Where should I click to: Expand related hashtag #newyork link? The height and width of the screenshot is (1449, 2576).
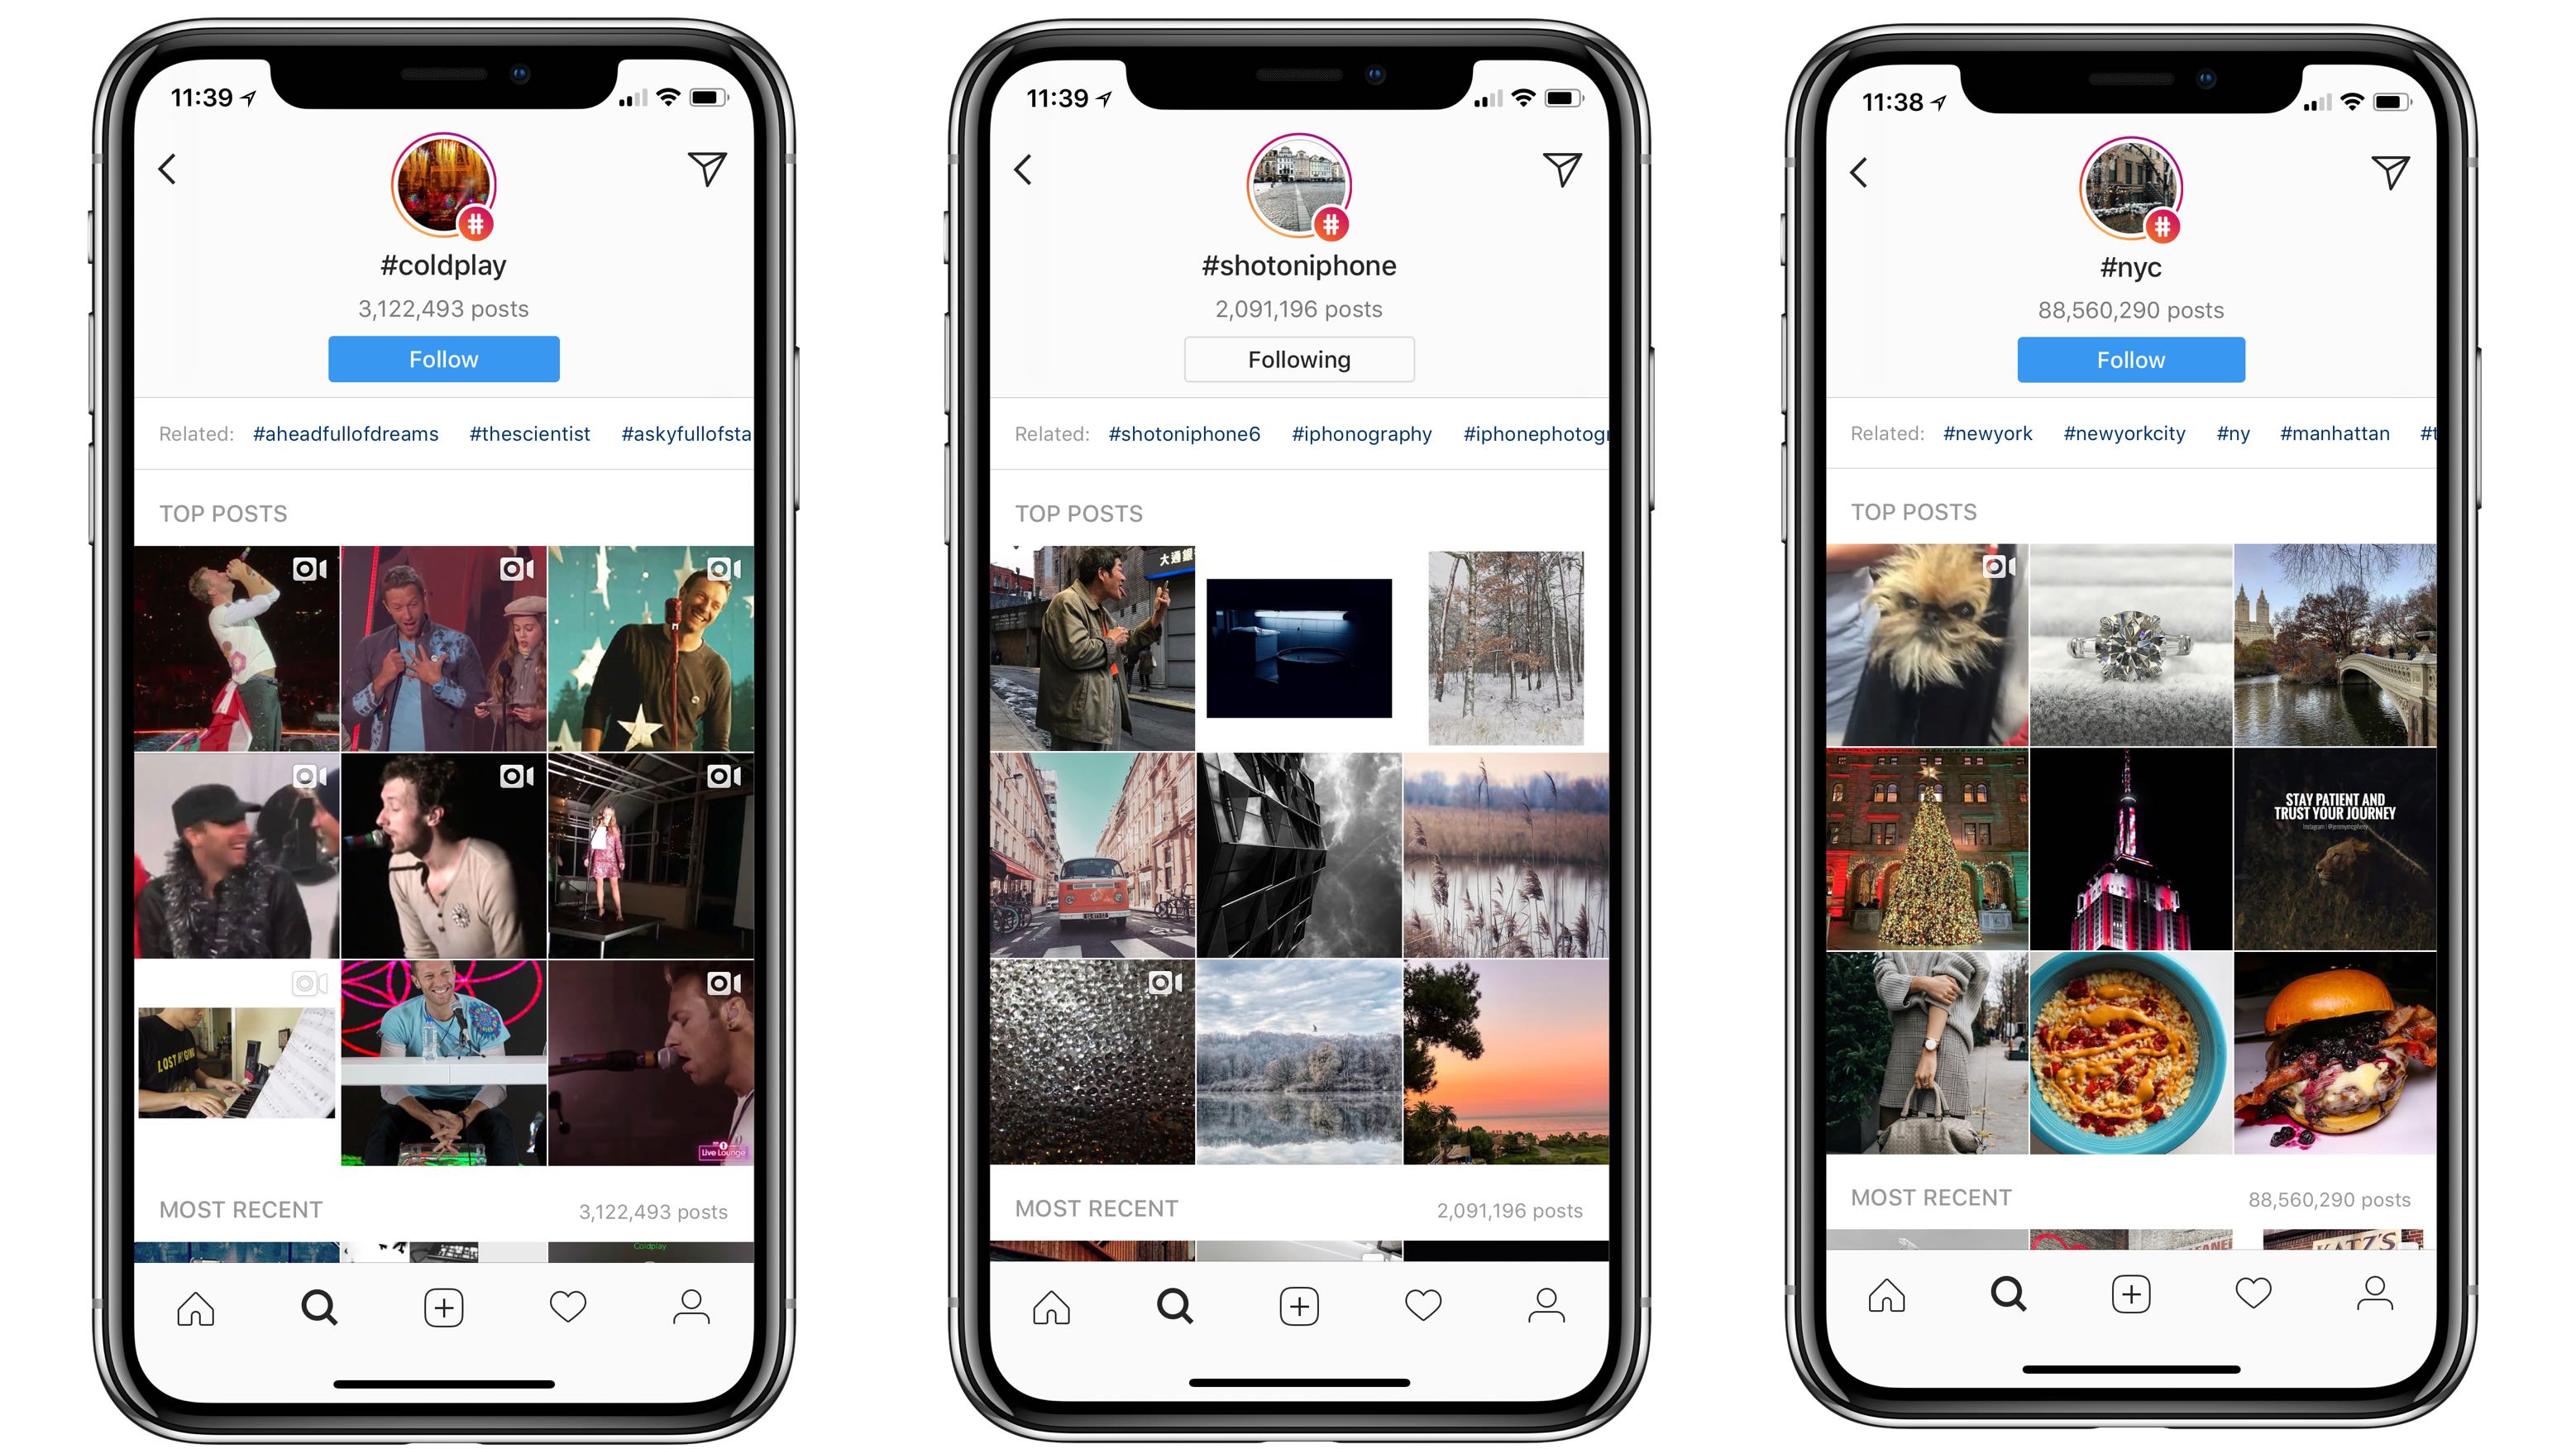point(1983,435)
